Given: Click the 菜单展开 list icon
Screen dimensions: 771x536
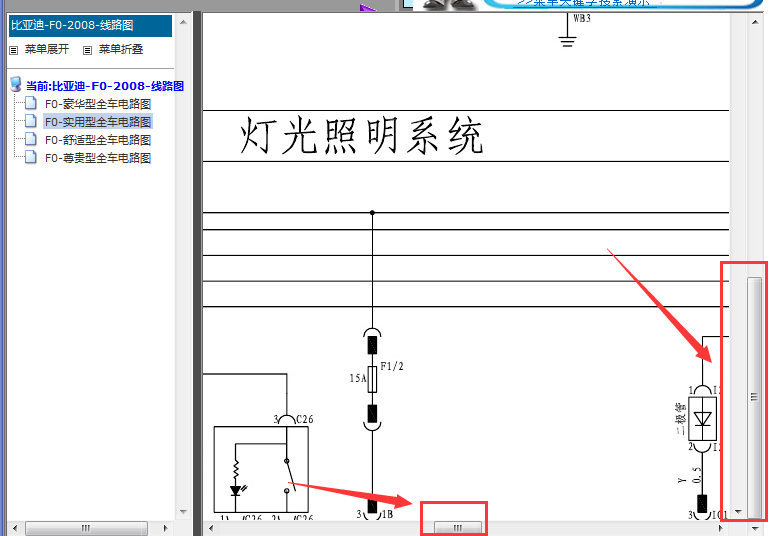Looking at the screenshot, I should point(14,50).
